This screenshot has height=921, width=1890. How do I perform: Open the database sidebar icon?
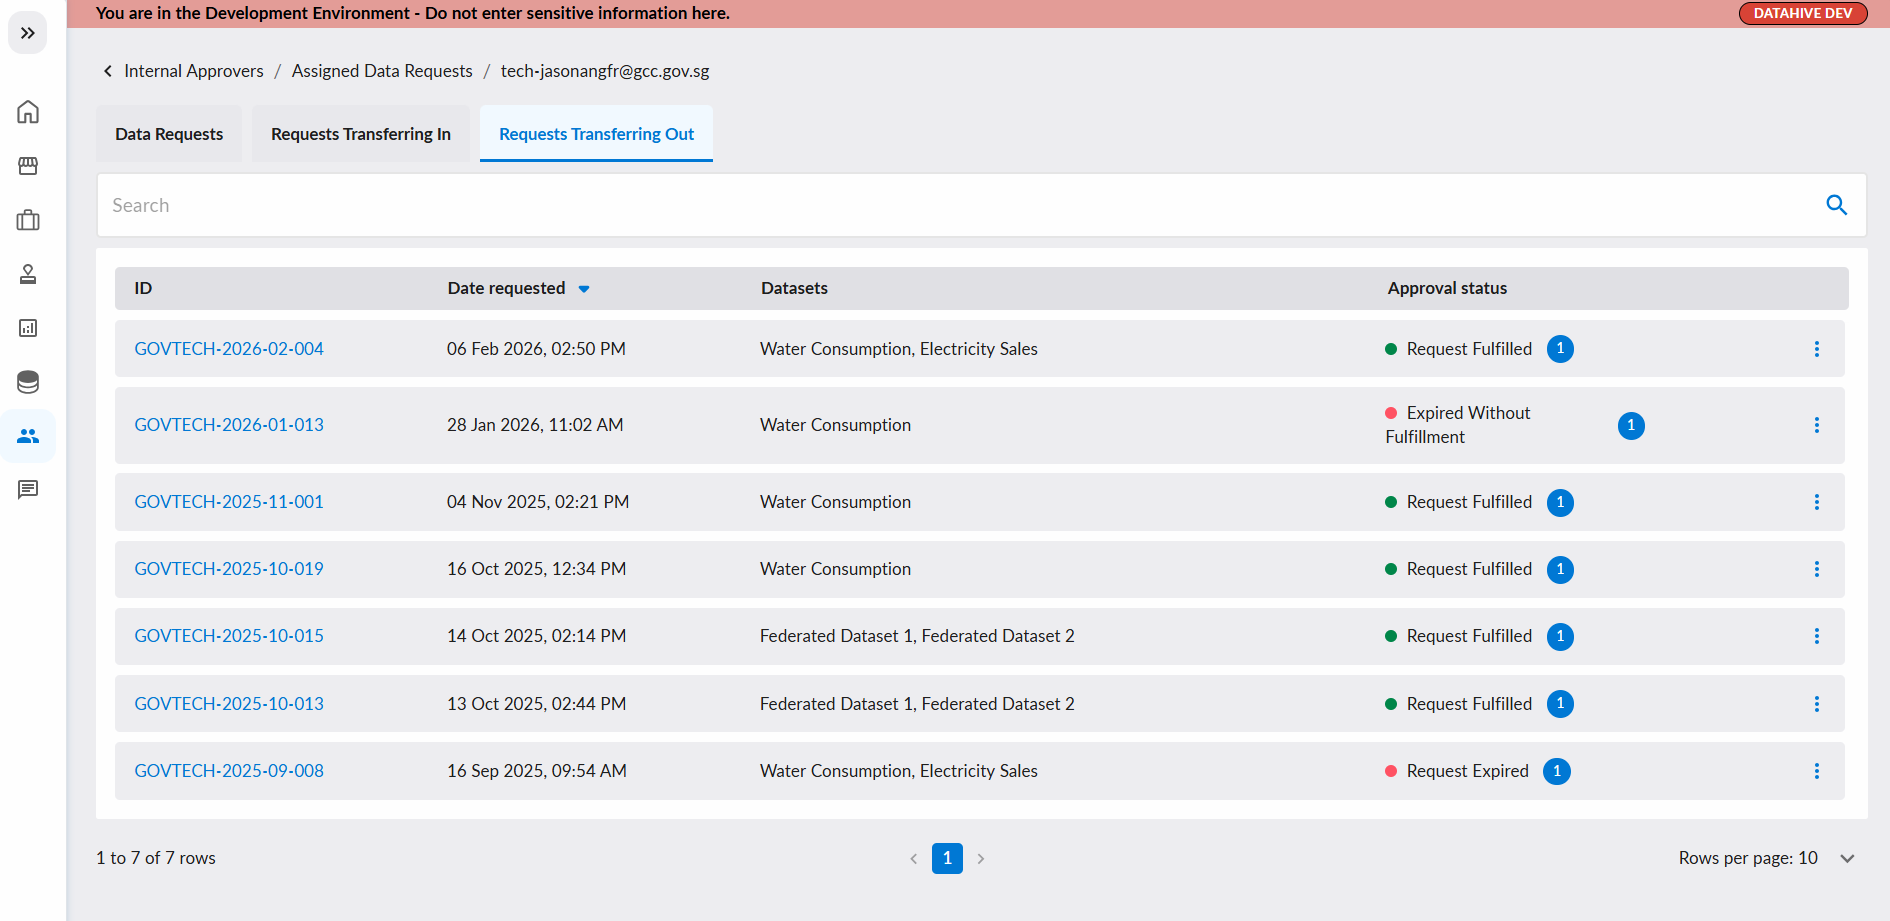pyautogui.click(x=28, y=382)
